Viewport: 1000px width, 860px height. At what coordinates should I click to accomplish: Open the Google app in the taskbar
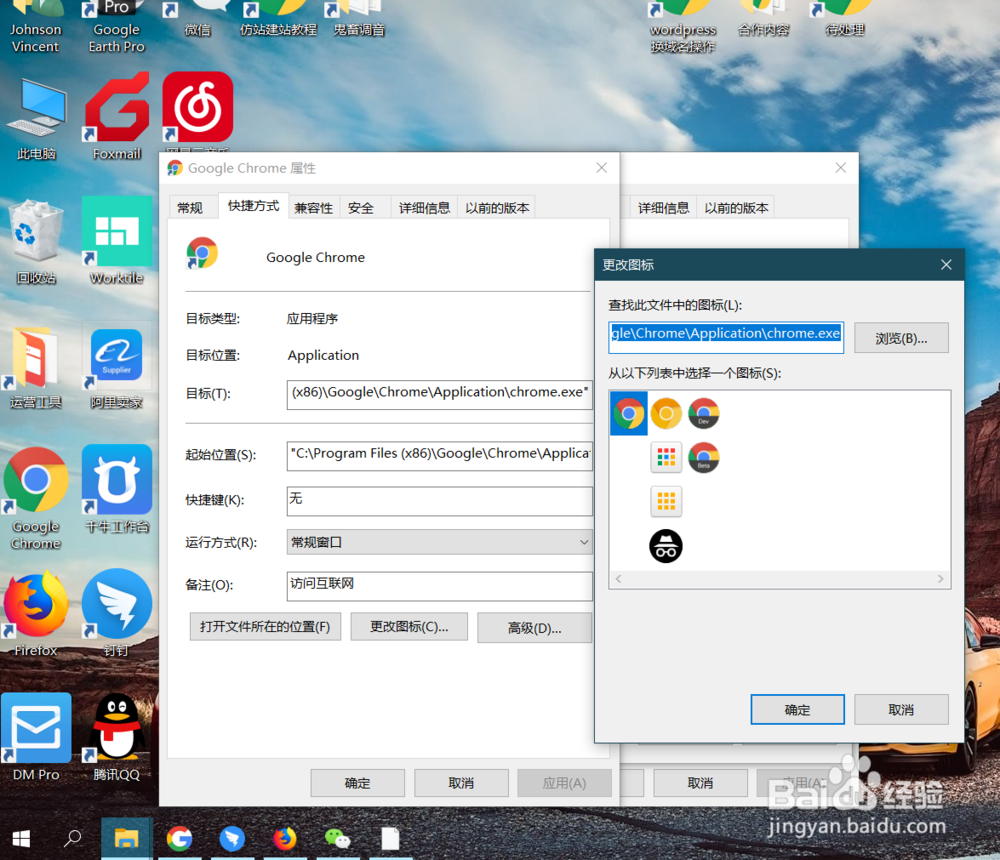(179, 838)
